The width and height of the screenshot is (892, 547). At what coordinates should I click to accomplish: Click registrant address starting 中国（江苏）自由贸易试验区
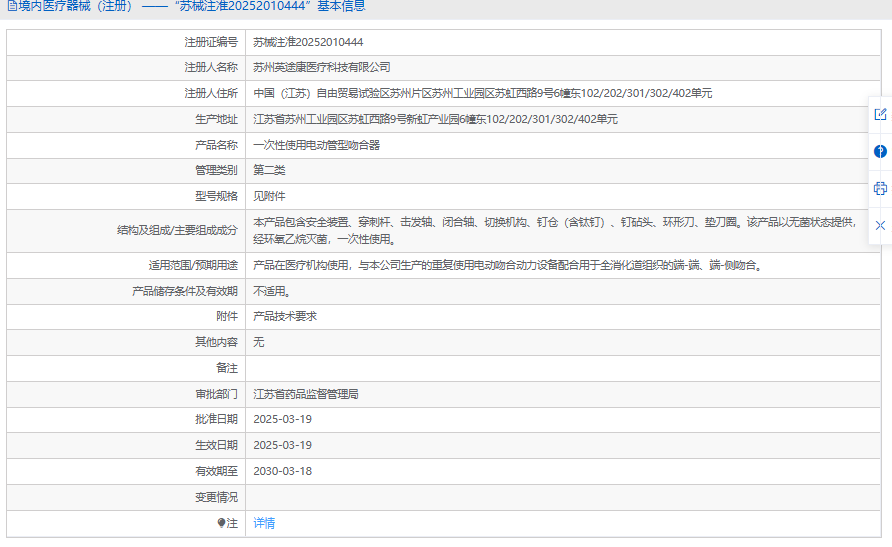click(x=482, y=93)
